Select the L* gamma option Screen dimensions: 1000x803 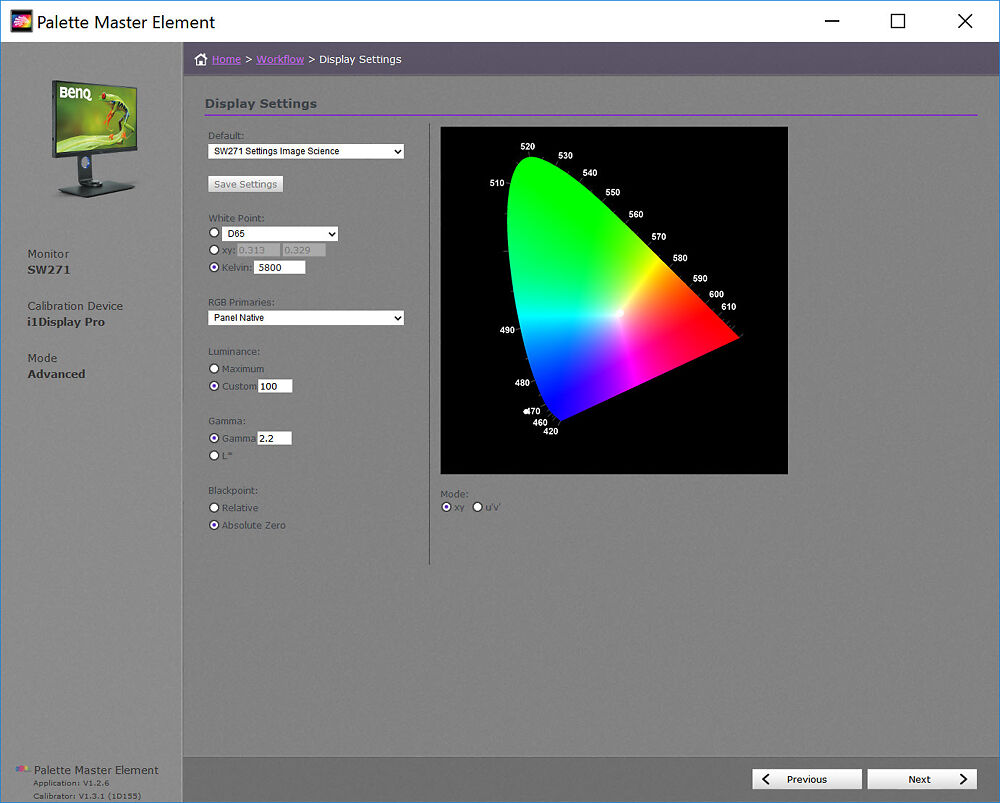pos(214,455)
